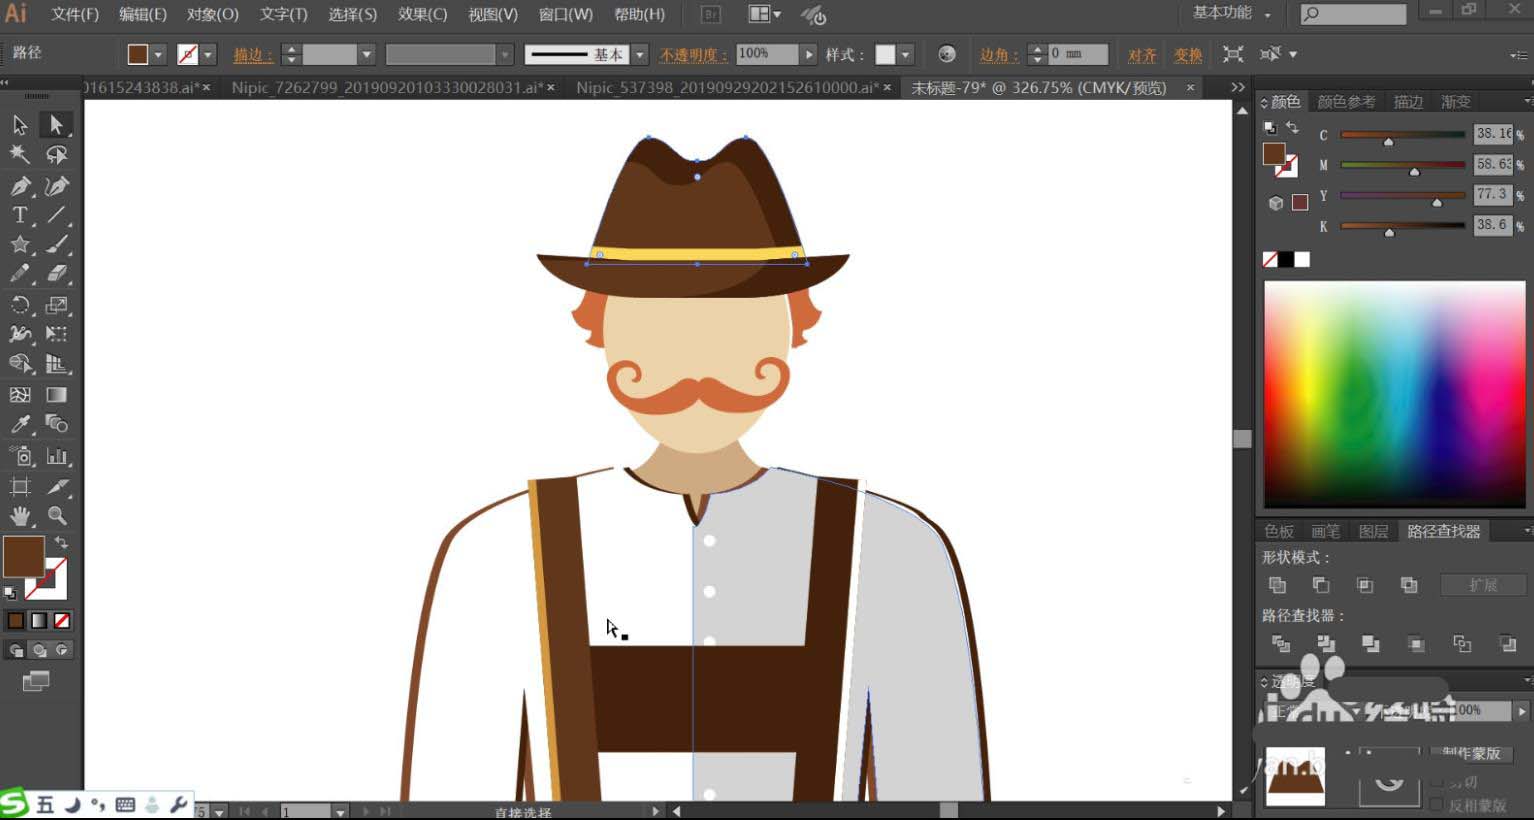This screenshot has width=1534, height=820.
Task: Swap fill and stroke in toolbox
Action: click(61, 542)
